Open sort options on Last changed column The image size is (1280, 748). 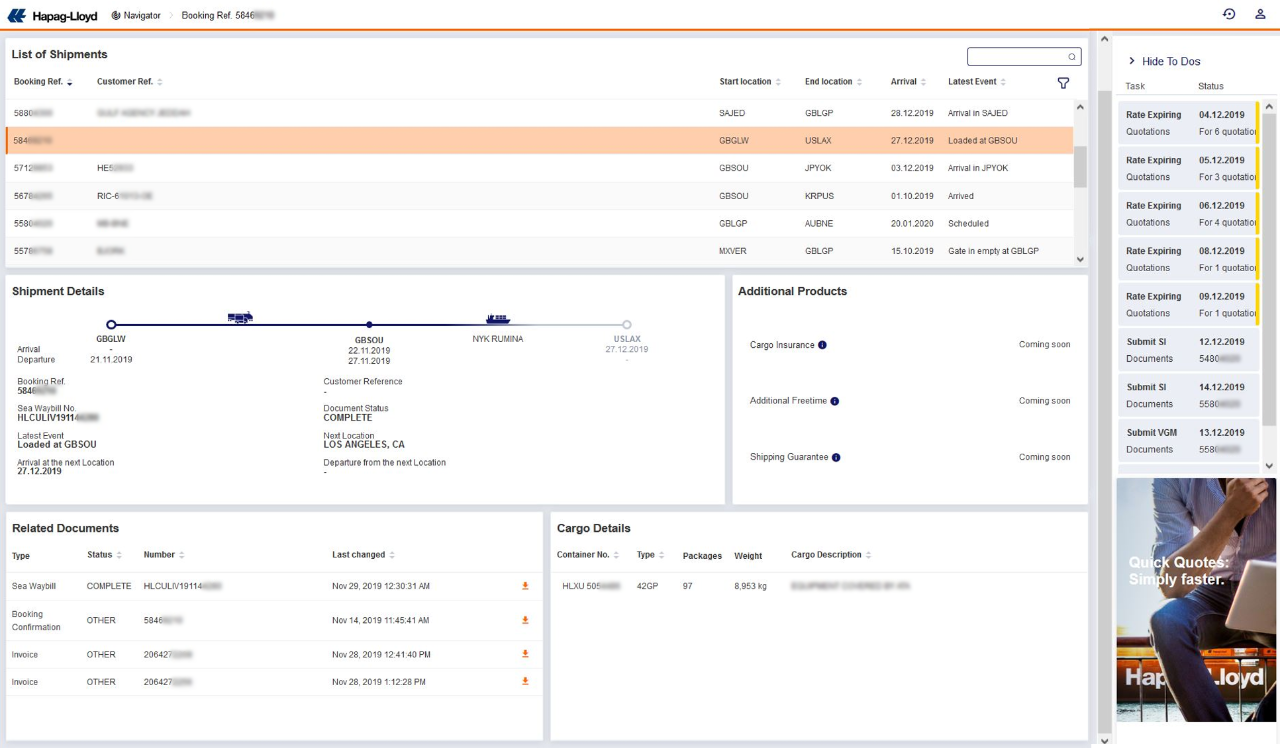point(392,554)
